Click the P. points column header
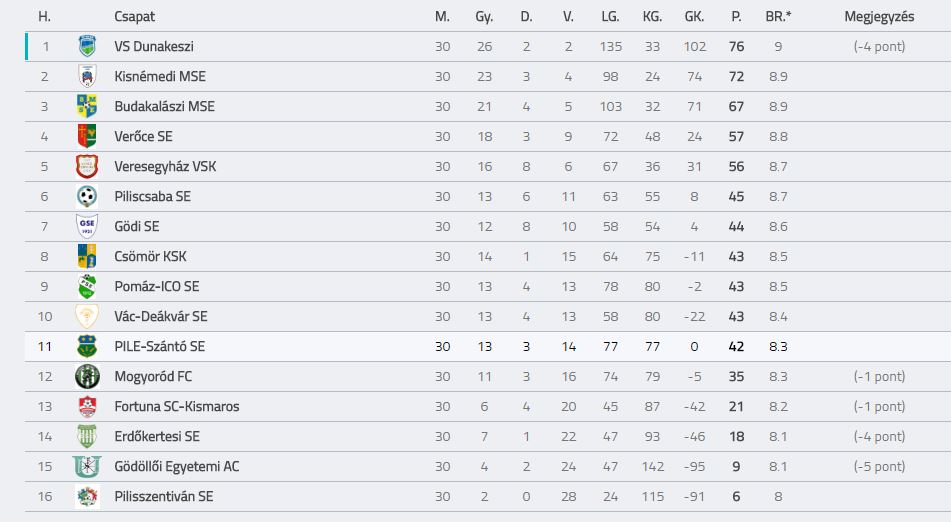 pyautogui.click(x=736, y=16)
